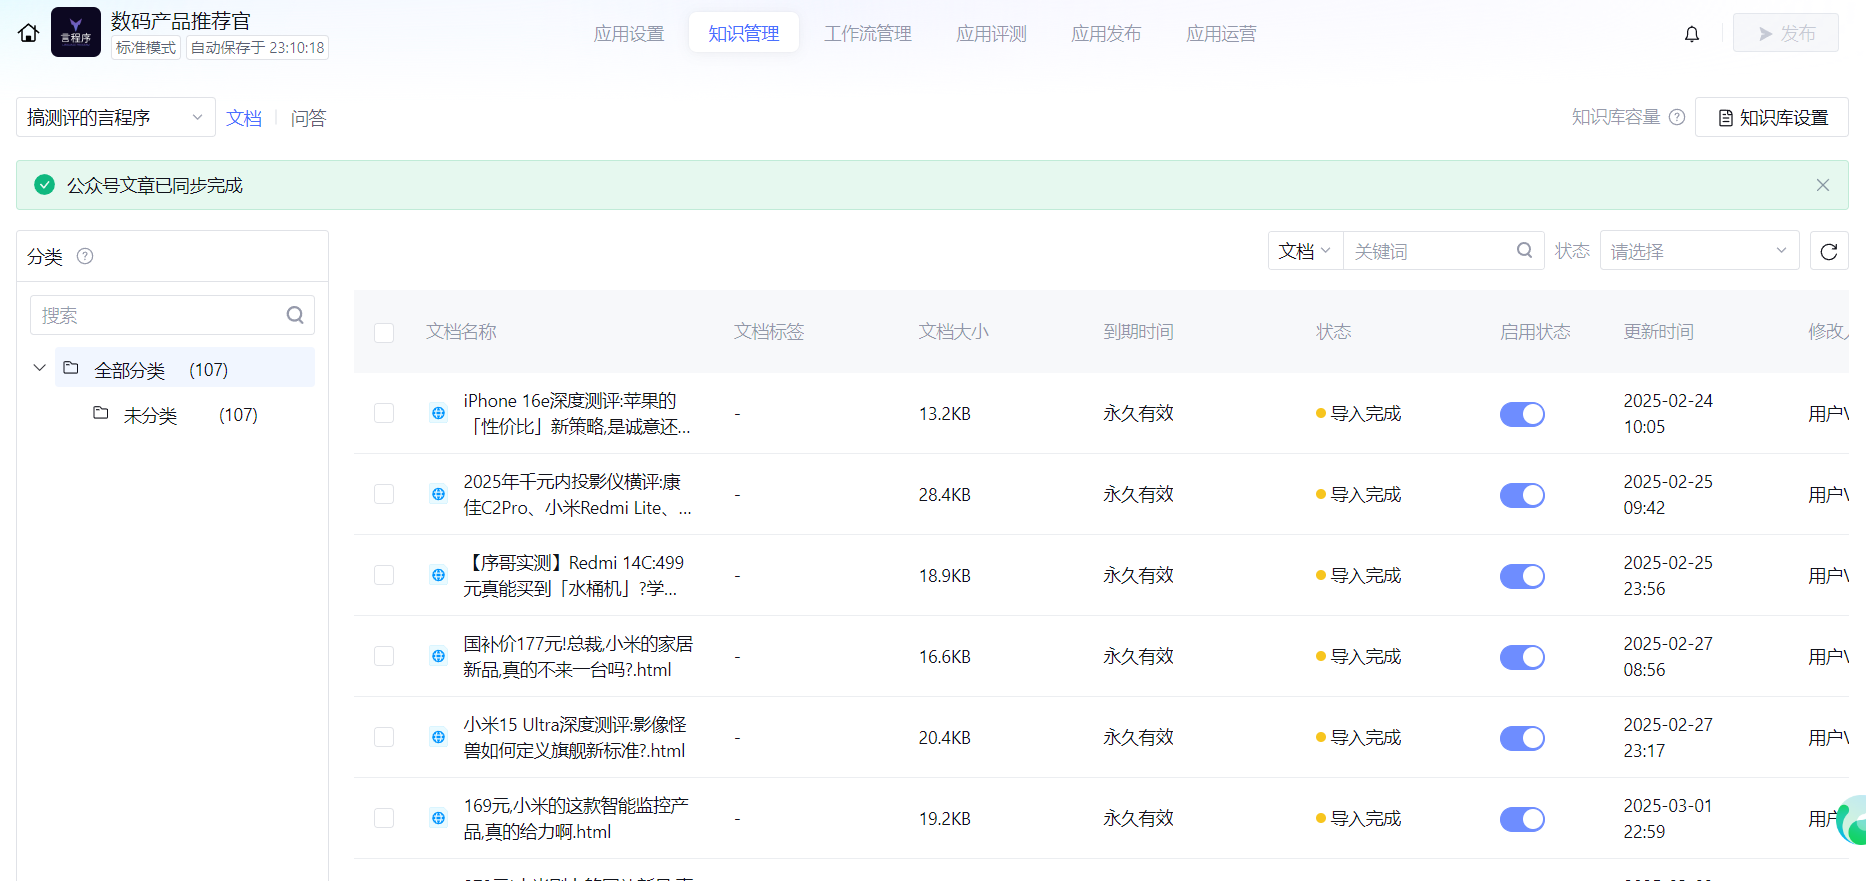Click the help icon next to 知识库容量
1866x881 pixels.
point(1677,117)
